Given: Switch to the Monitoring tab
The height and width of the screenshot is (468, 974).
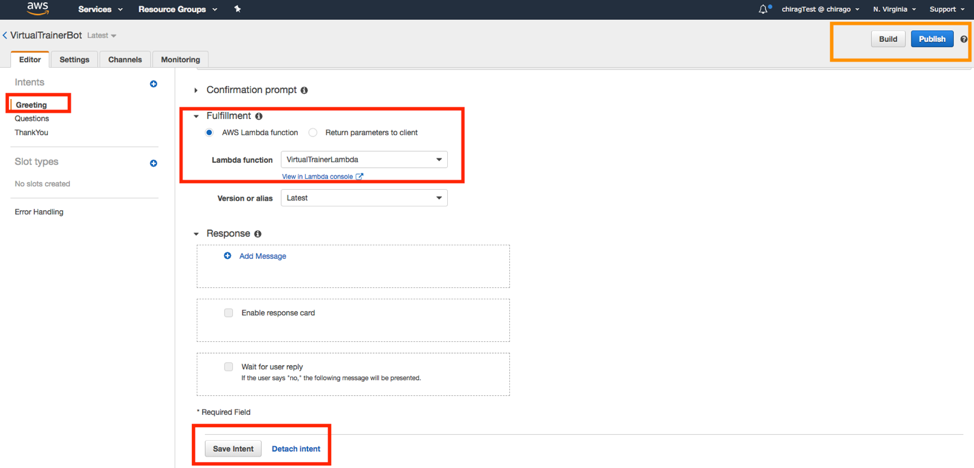Looking at the screenshot, I should [180, 60].
